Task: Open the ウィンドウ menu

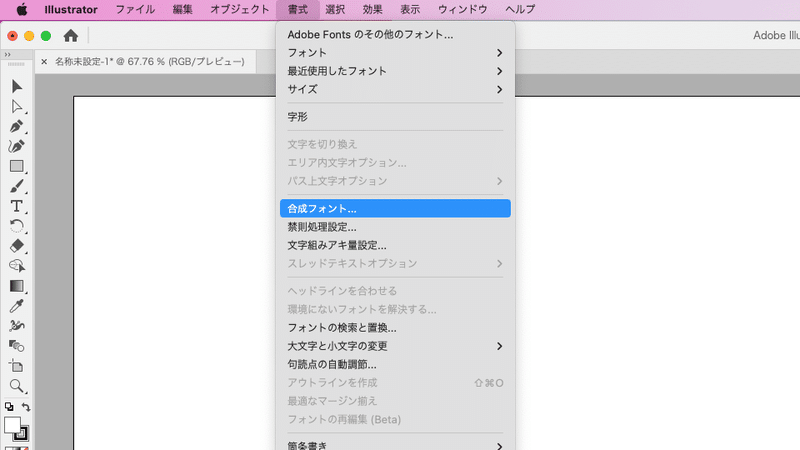Action: pos(463,9)
